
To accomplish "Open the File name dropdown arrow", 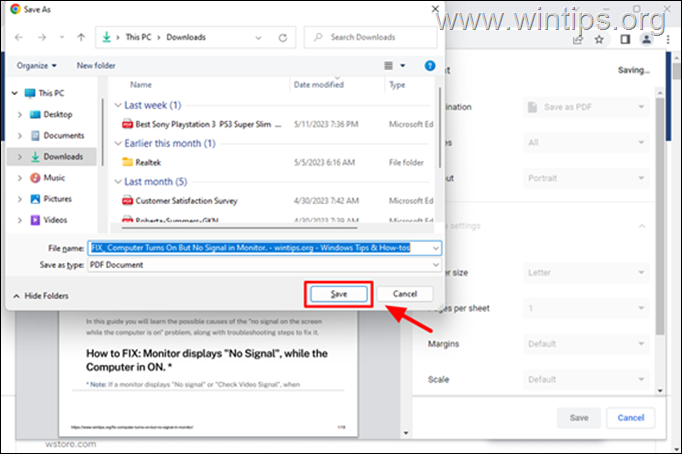I will (x=436, y=248).
